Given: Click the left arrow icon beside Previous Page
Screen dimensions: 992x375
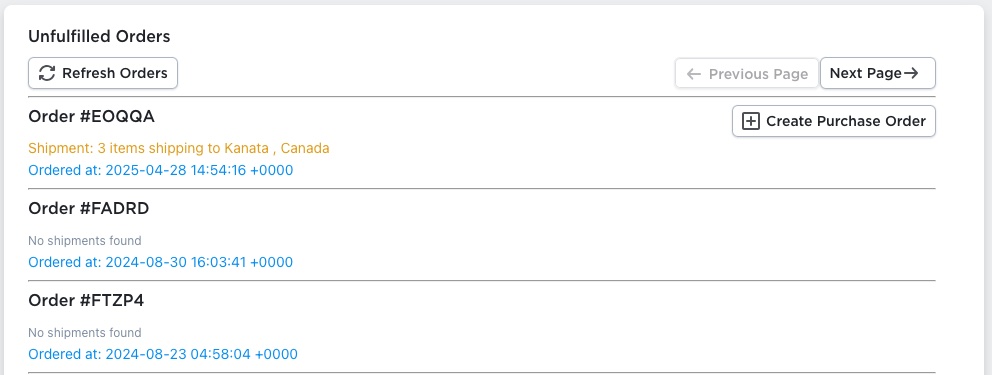Looking at the screenshot, I should [694, 74].
